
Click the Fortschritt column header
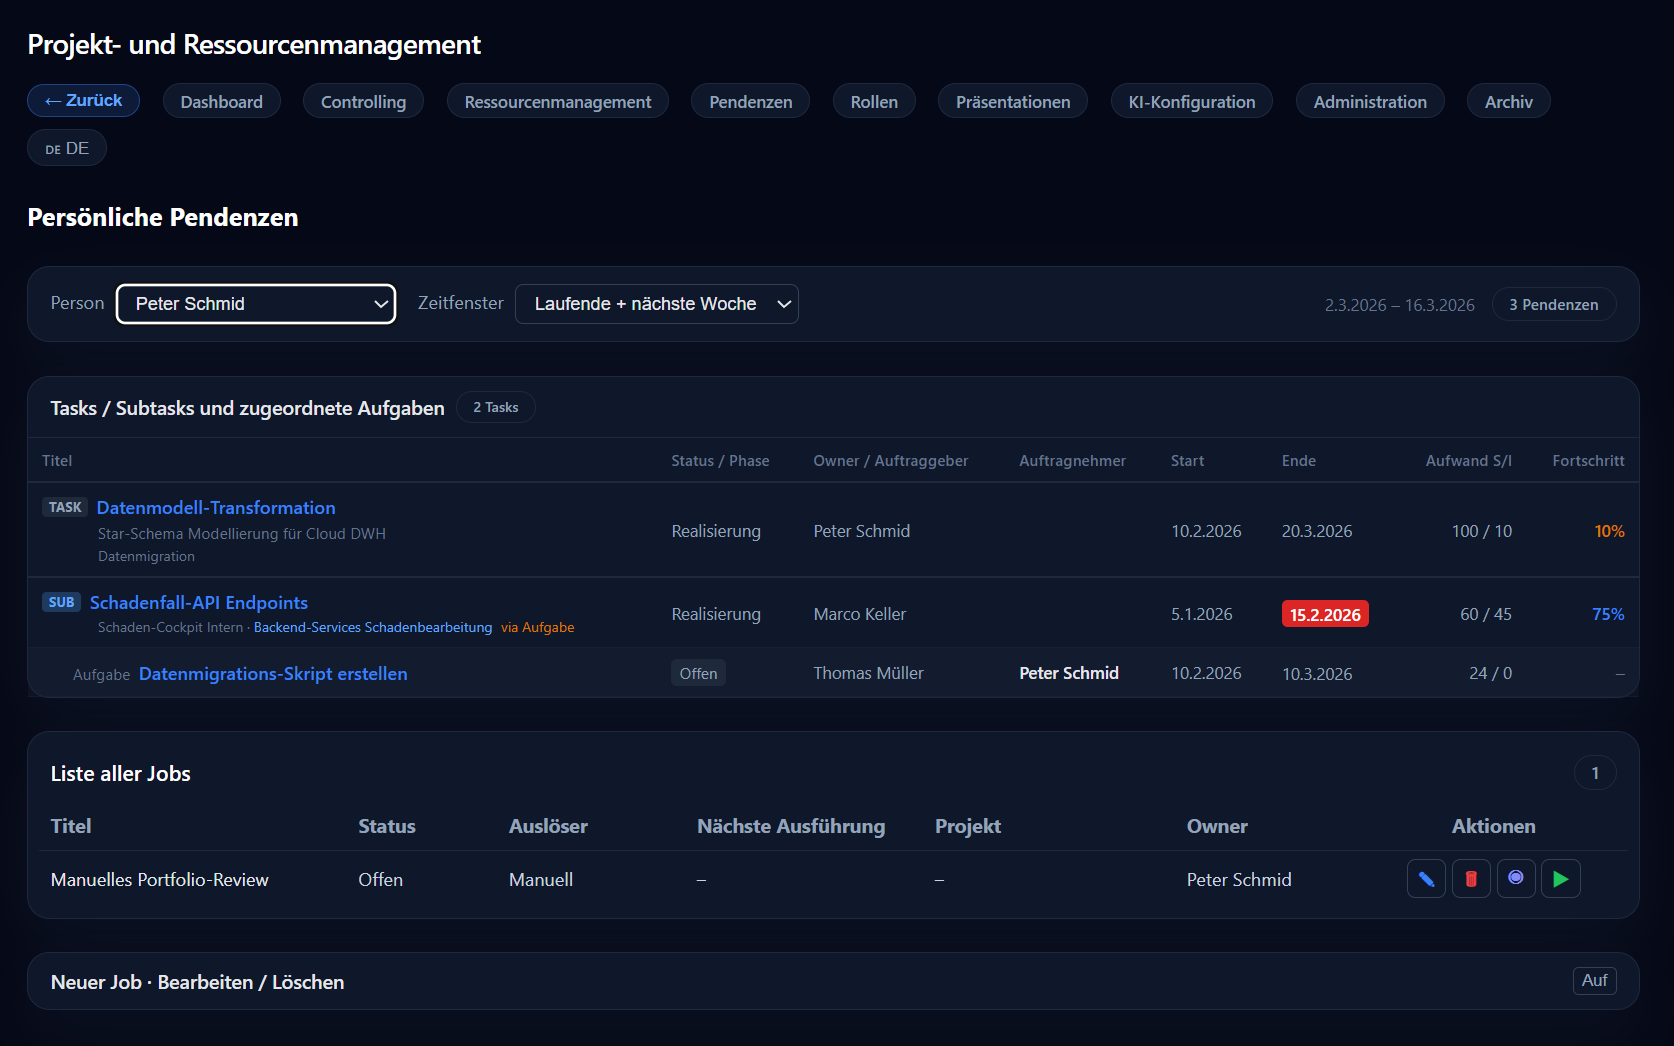(x=1588, y=461)
